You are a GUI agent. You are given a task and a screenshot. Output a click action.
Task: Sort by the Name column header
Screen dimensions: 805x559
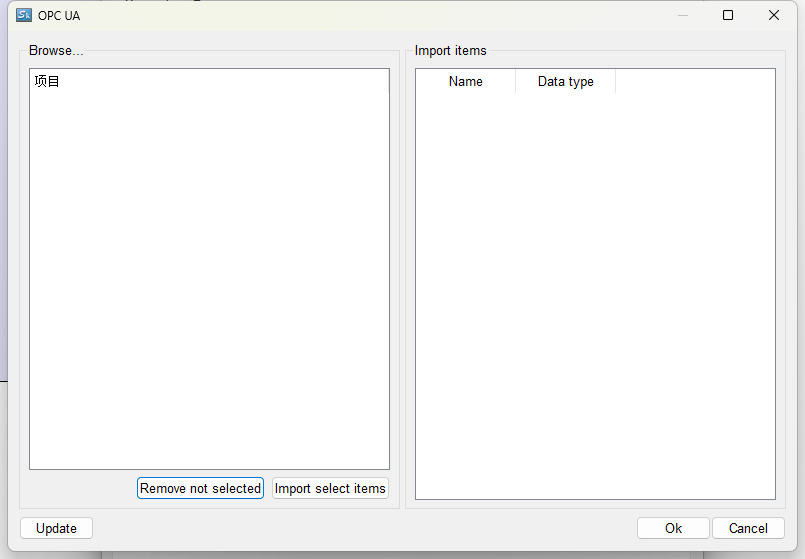click(x=465, y=82)
